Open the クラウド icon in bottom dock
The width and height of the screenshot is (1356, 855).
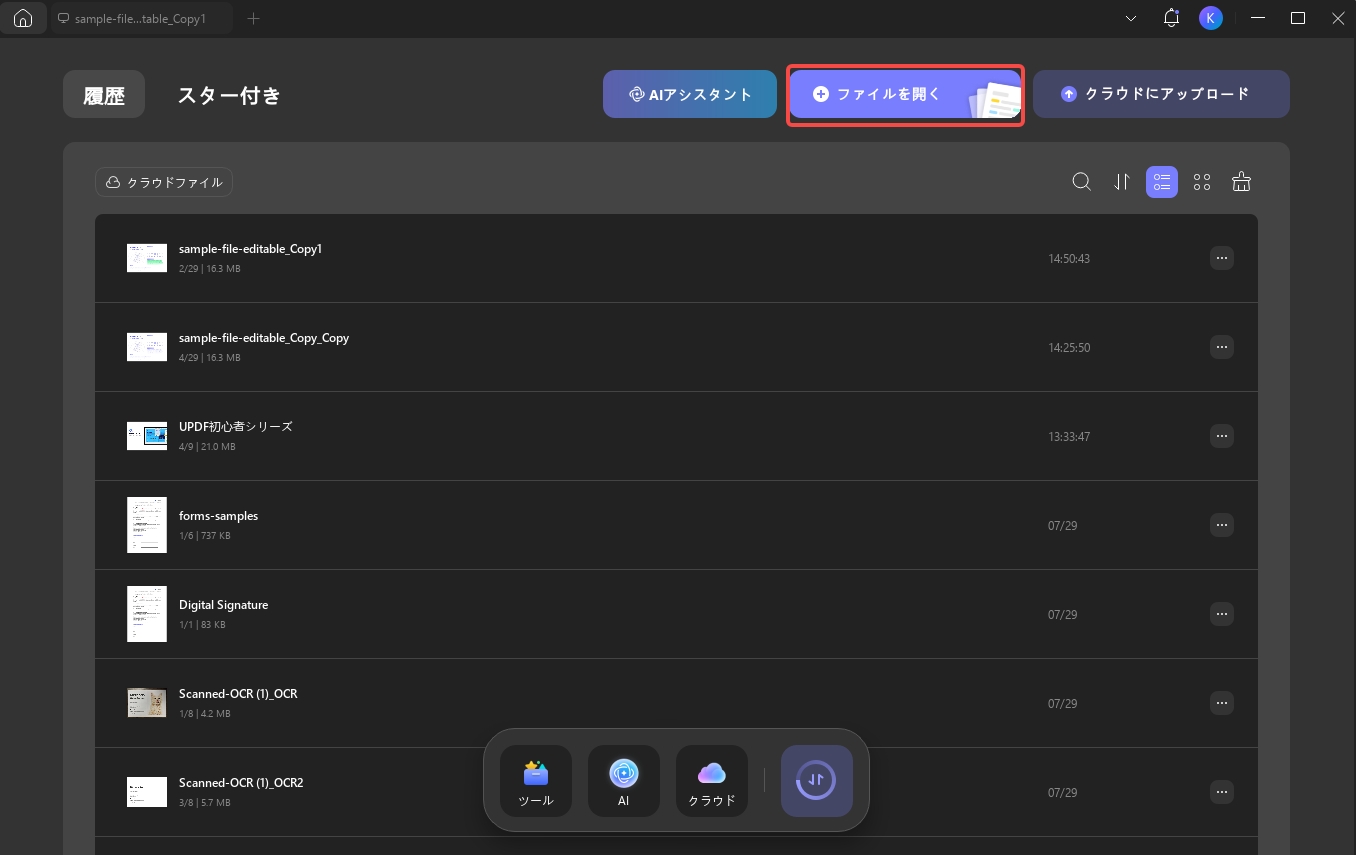pyautogui.click(x=712, y=781)
